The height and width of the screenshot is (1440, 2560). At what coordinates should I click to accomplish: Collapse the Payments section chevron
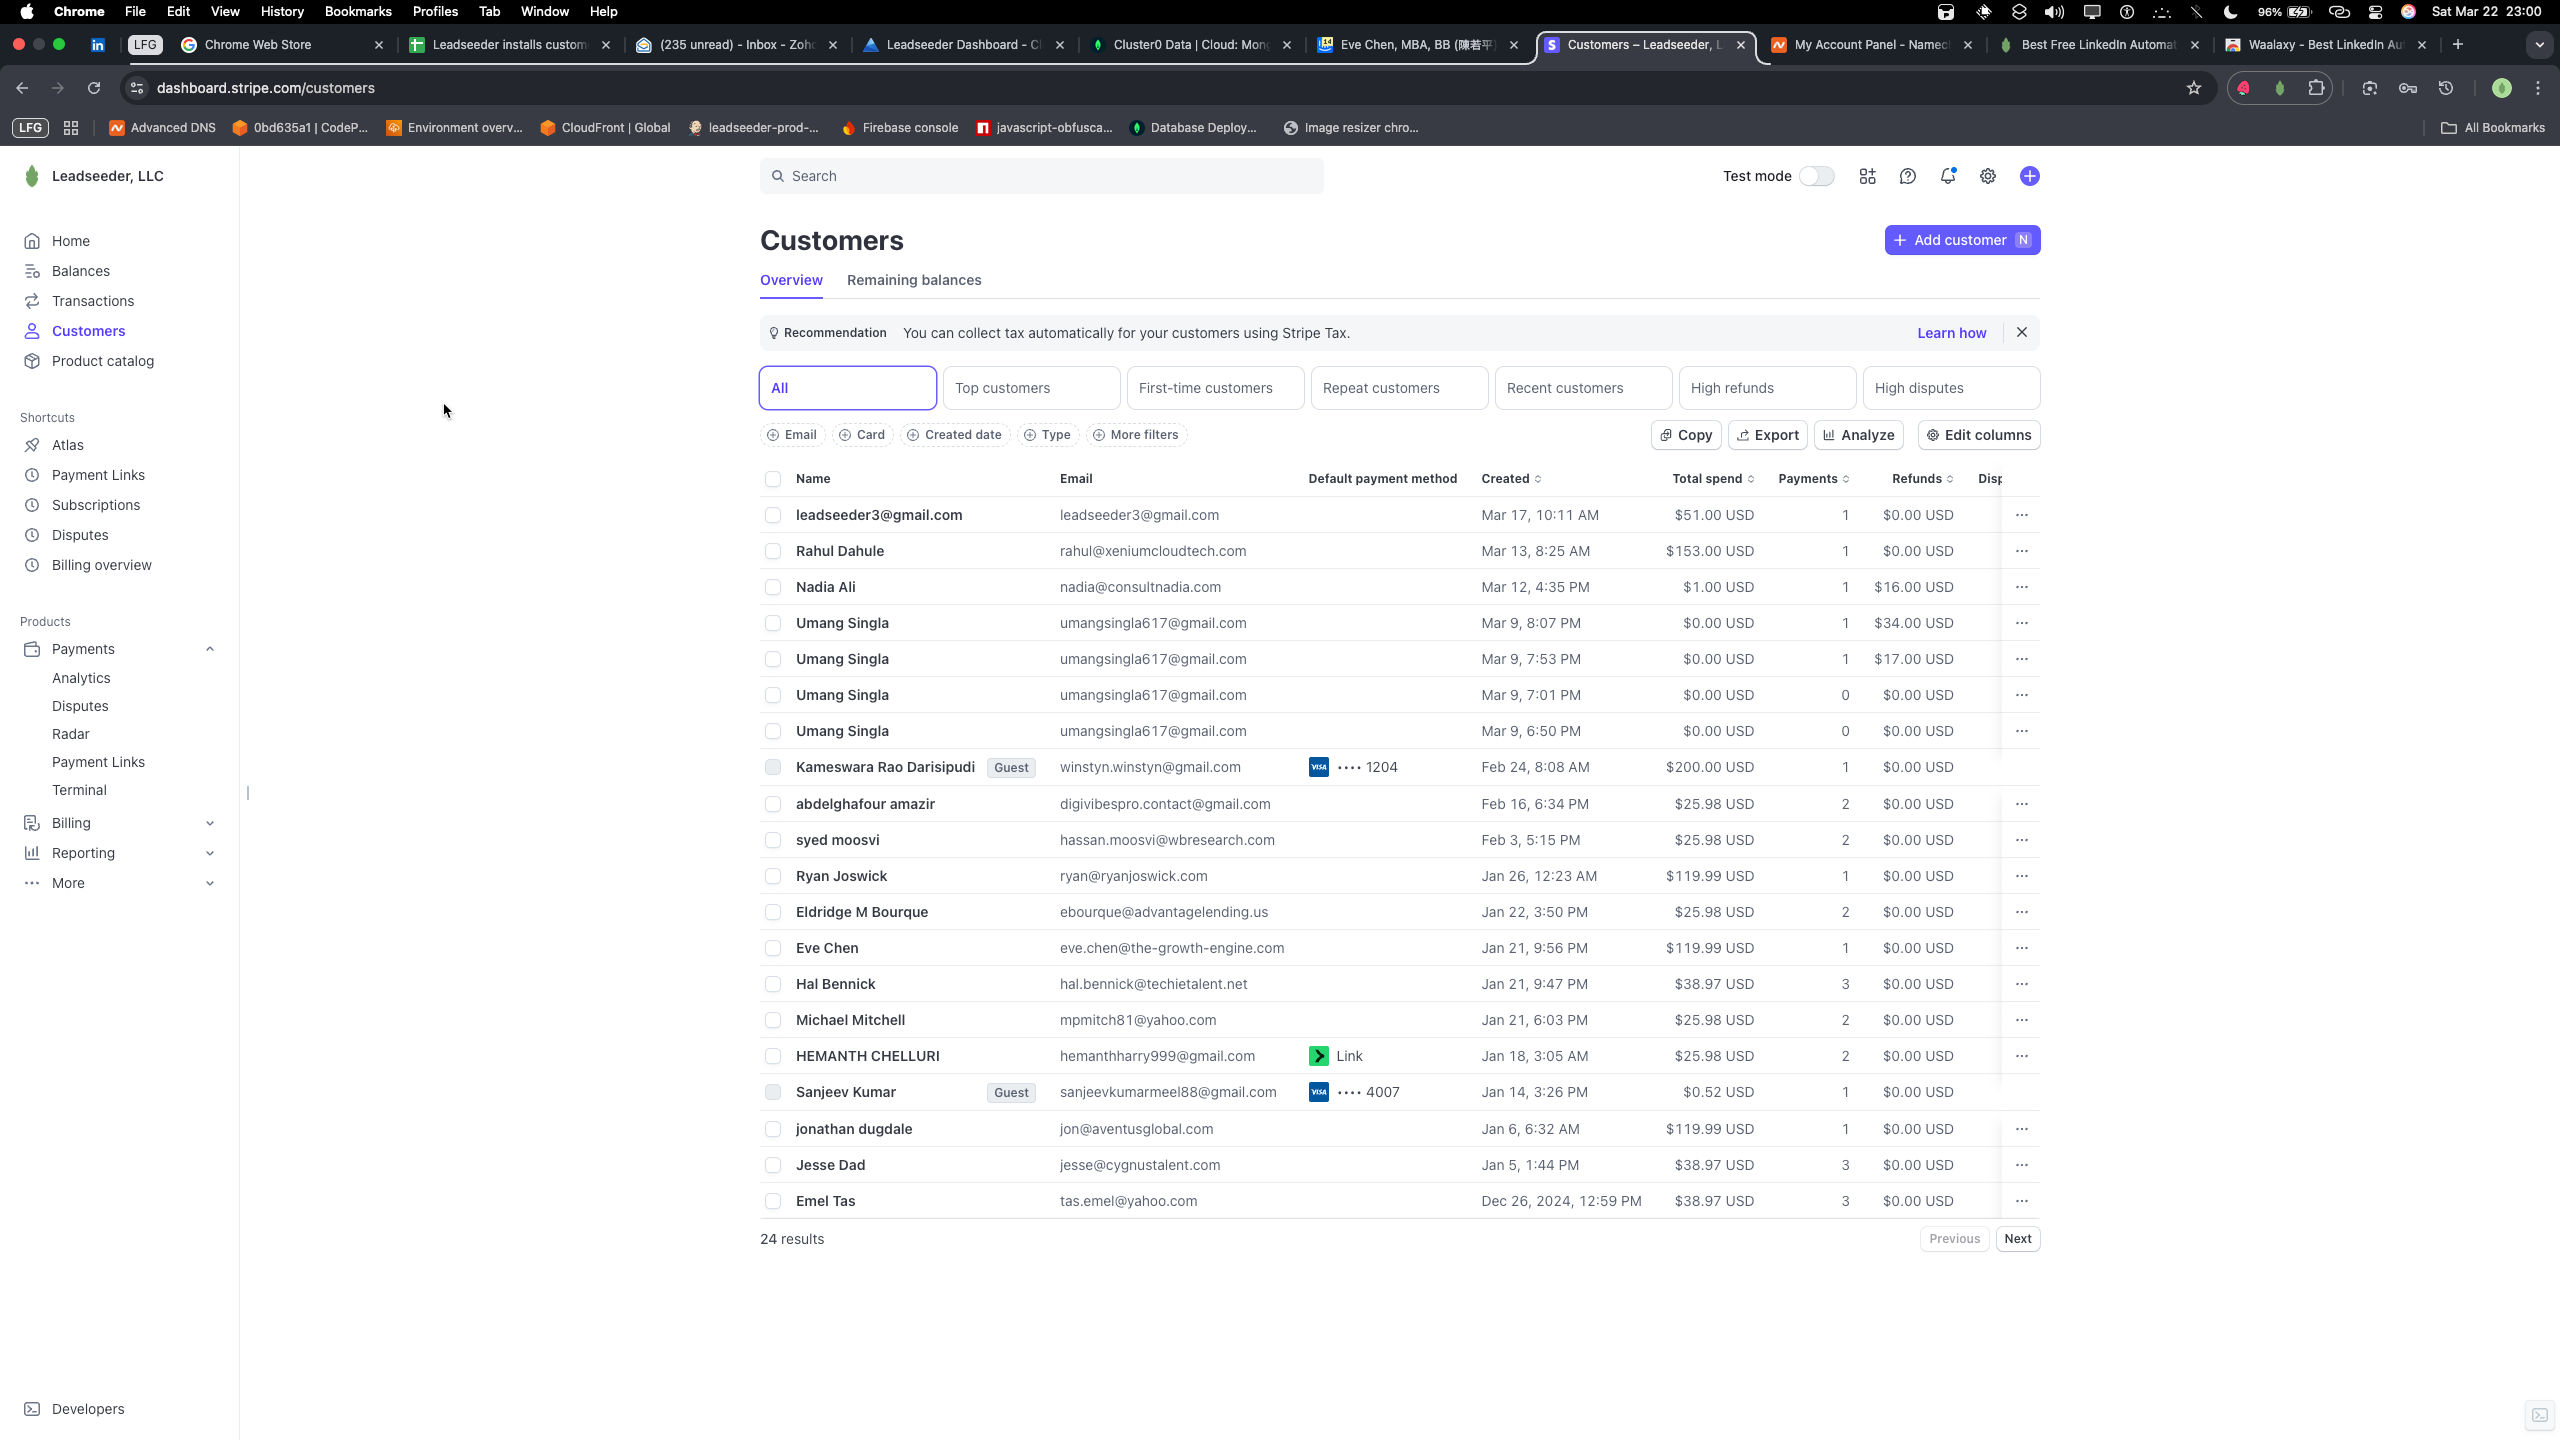click(209, 649)
